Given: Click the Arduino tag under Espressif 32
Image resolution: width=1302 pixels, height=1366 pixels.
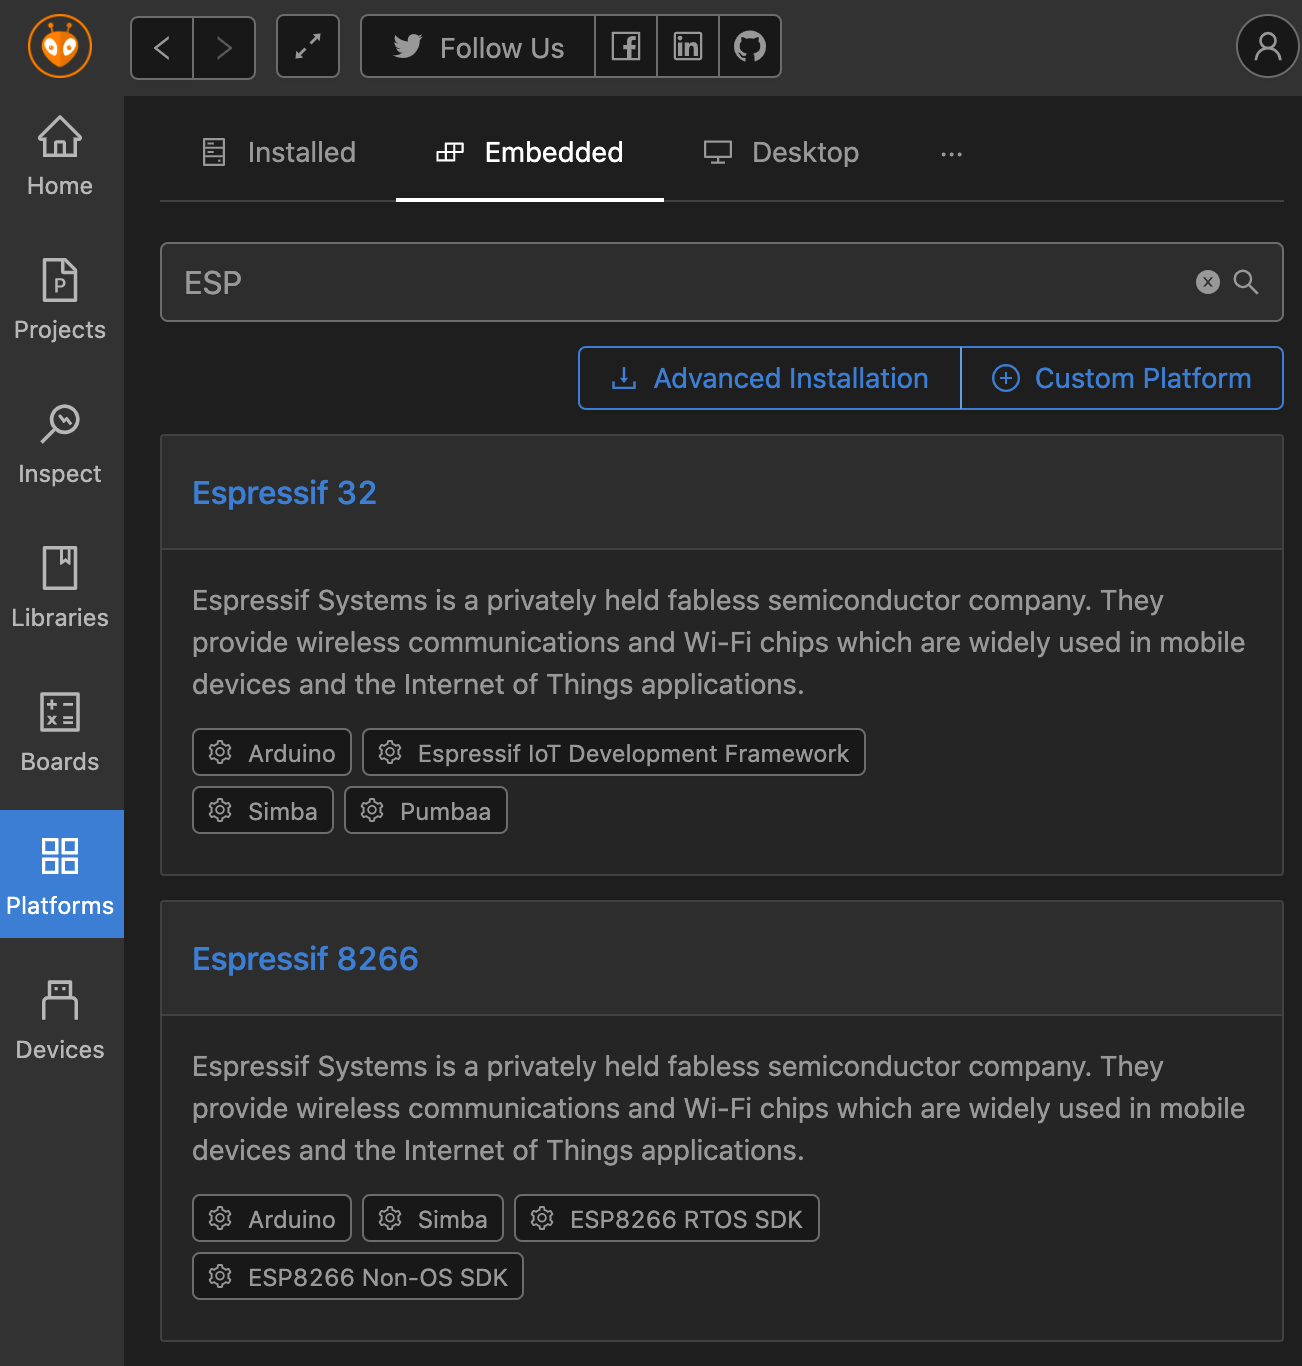Looking at the screenshot, I should [272, 752].
